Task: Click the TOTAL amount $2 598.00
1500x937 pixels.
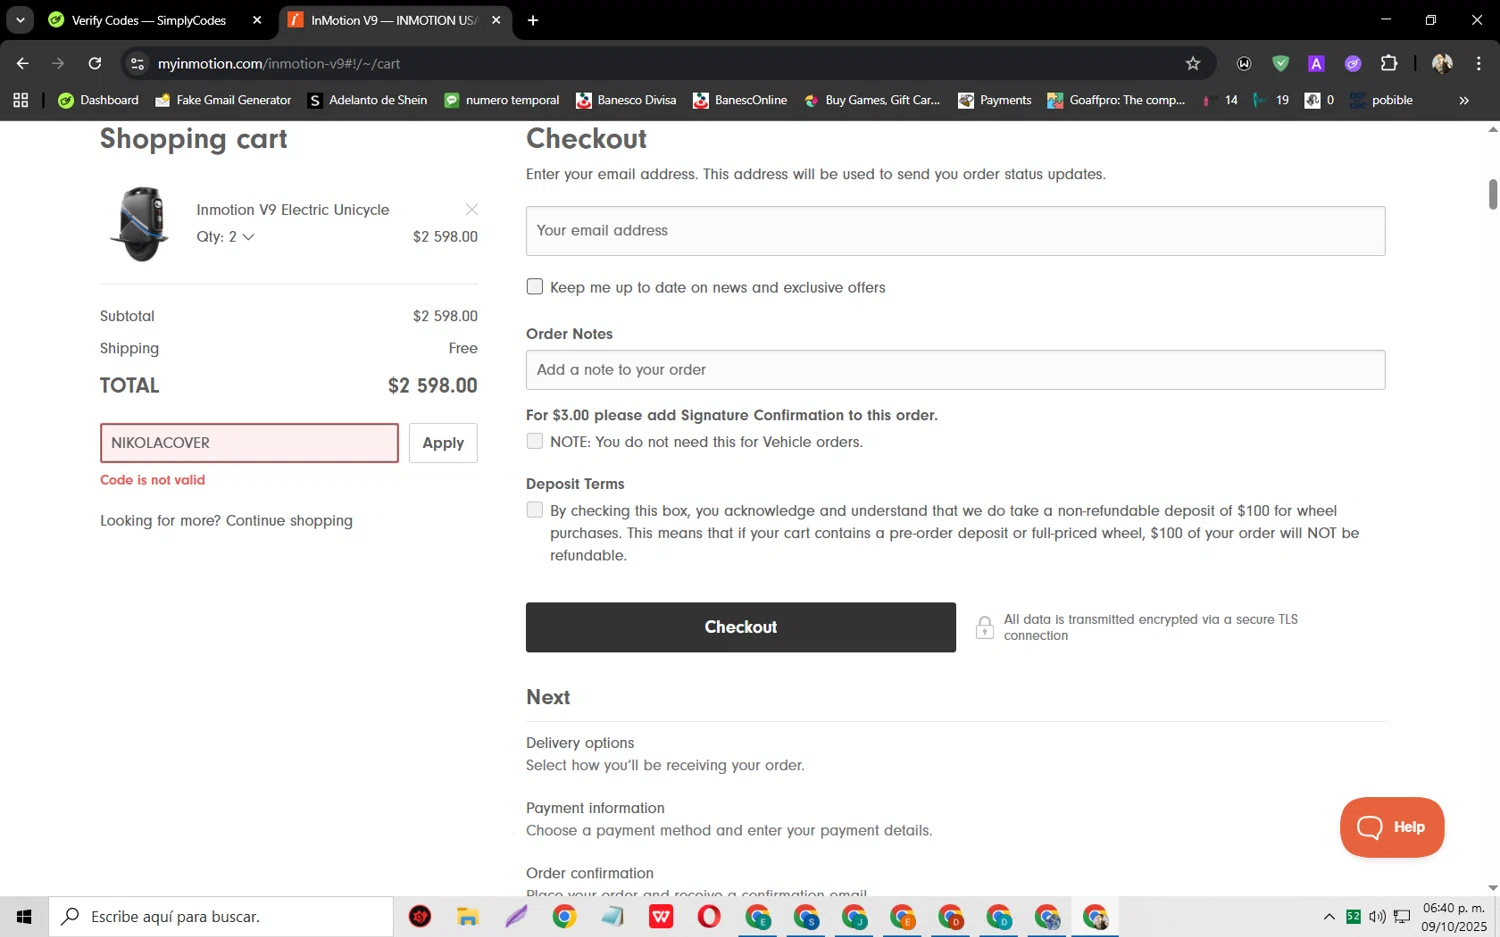Action: click(432, 386)
